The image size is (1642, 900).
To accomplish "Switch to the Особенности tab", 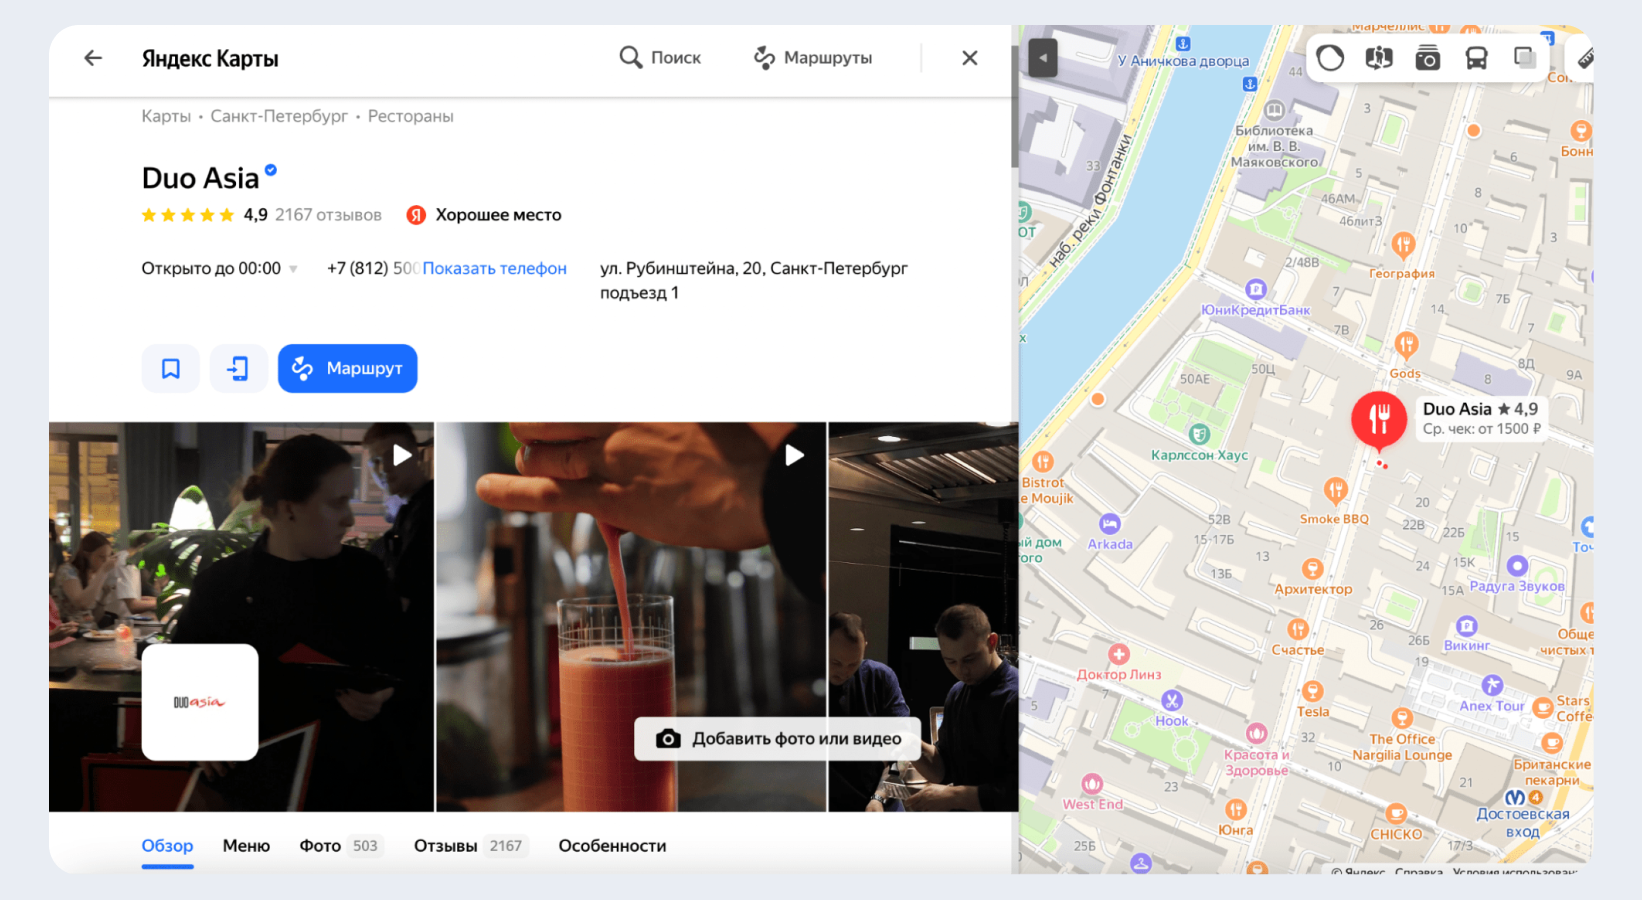I will [x=612, y=846].
